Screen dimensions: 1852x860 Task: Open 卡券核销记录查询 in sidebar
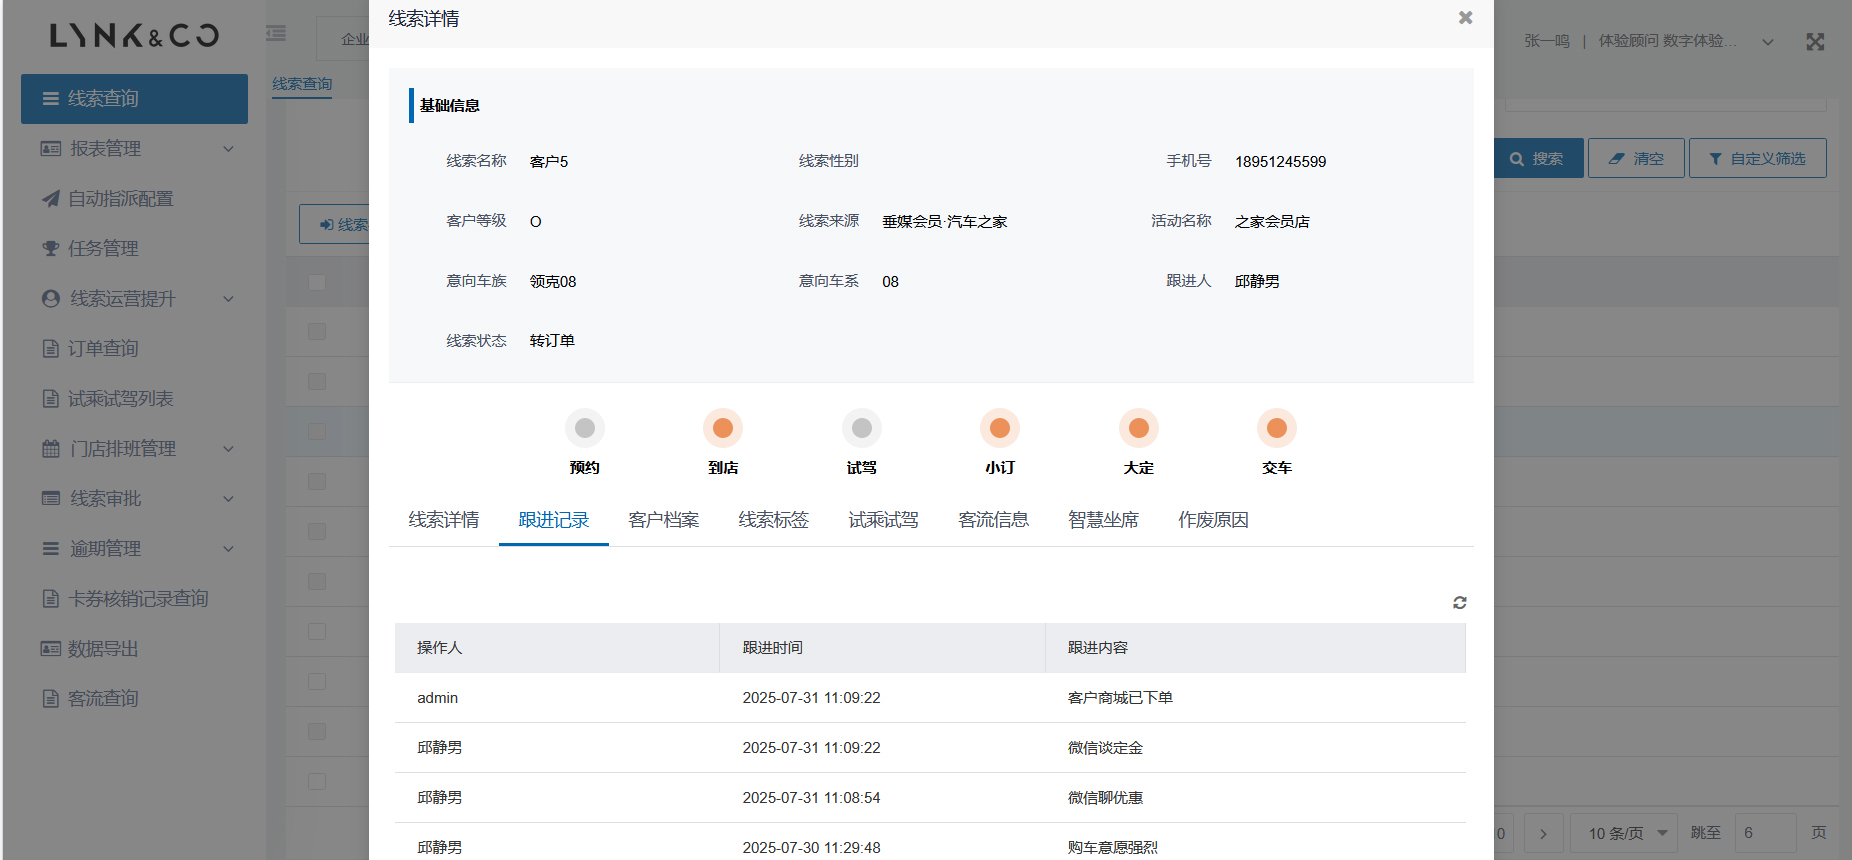click(134, 599)
